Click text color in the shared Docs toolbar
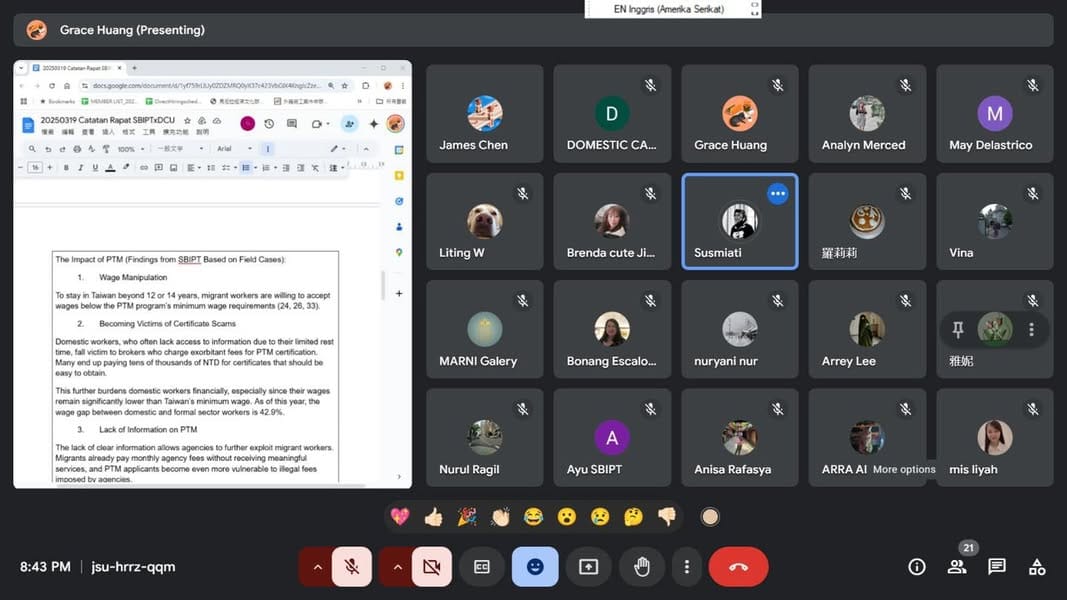The width and height of the screenshot is (1067, 600). coord(110,167)
